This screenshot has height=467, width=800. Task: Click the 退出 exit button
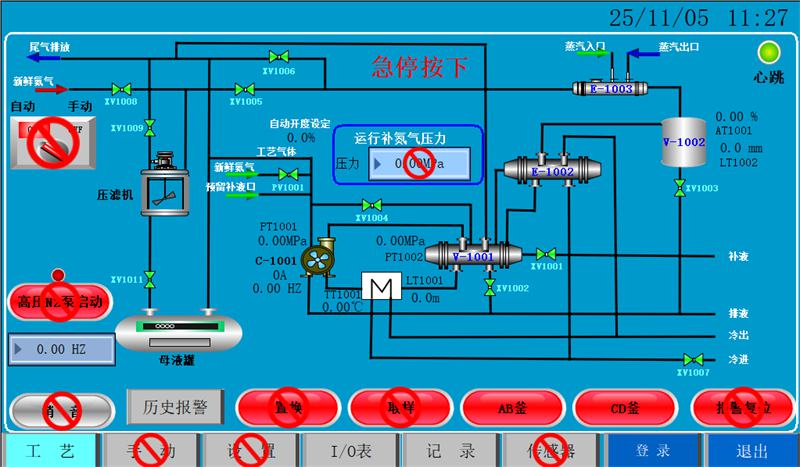(750, 450)
